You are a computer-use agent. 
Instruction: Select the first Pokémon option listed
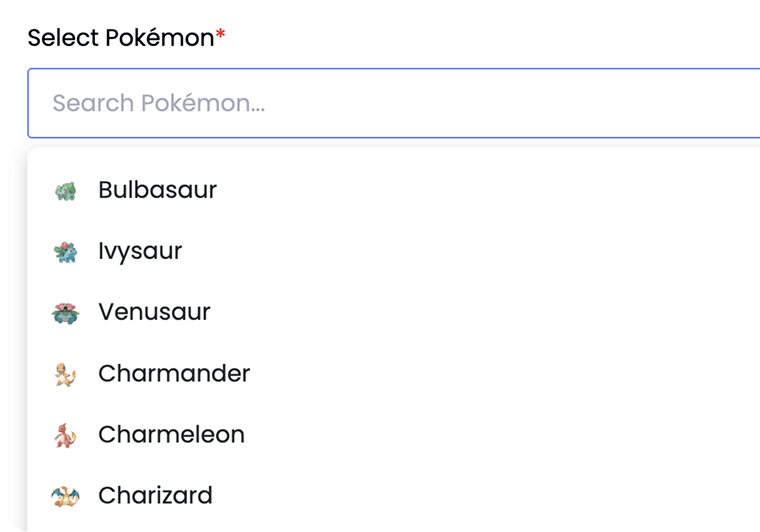click(x=157, y=190)
